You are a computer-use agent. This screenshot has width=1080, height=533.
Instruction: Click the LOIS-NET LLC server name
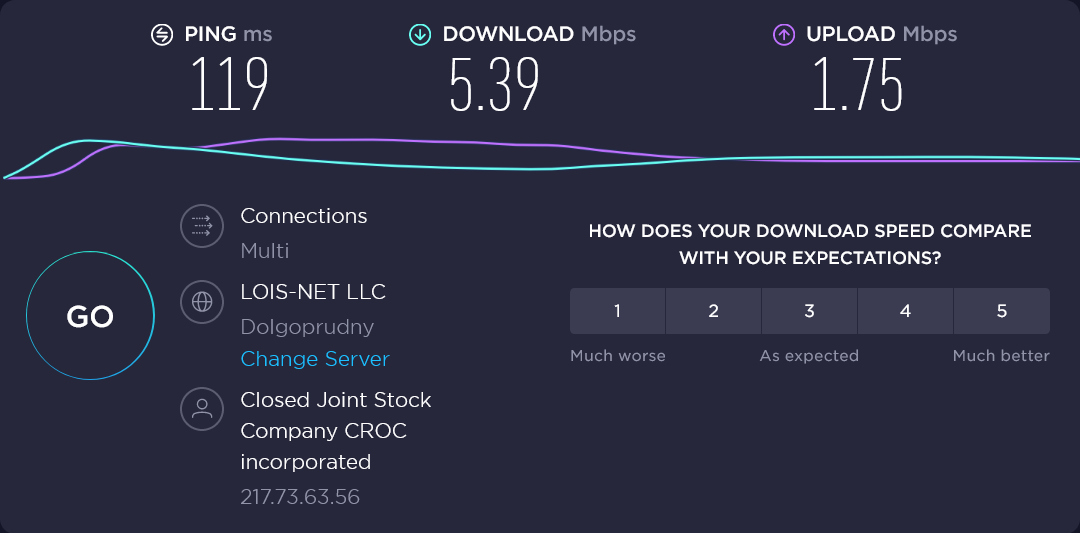tap(313, 292)
